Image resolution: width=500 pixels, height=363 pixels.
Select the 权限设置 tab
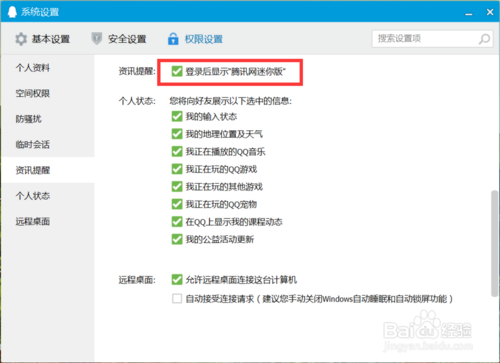pyautogui.click(x=195, y=39)
